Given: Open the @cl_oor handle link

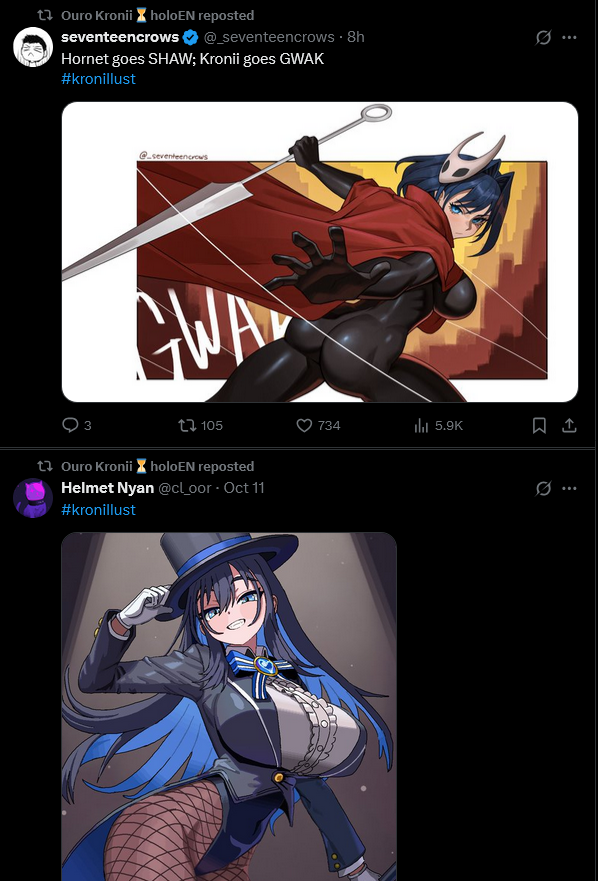Looking at the screenshot, I should click(185, 488).
